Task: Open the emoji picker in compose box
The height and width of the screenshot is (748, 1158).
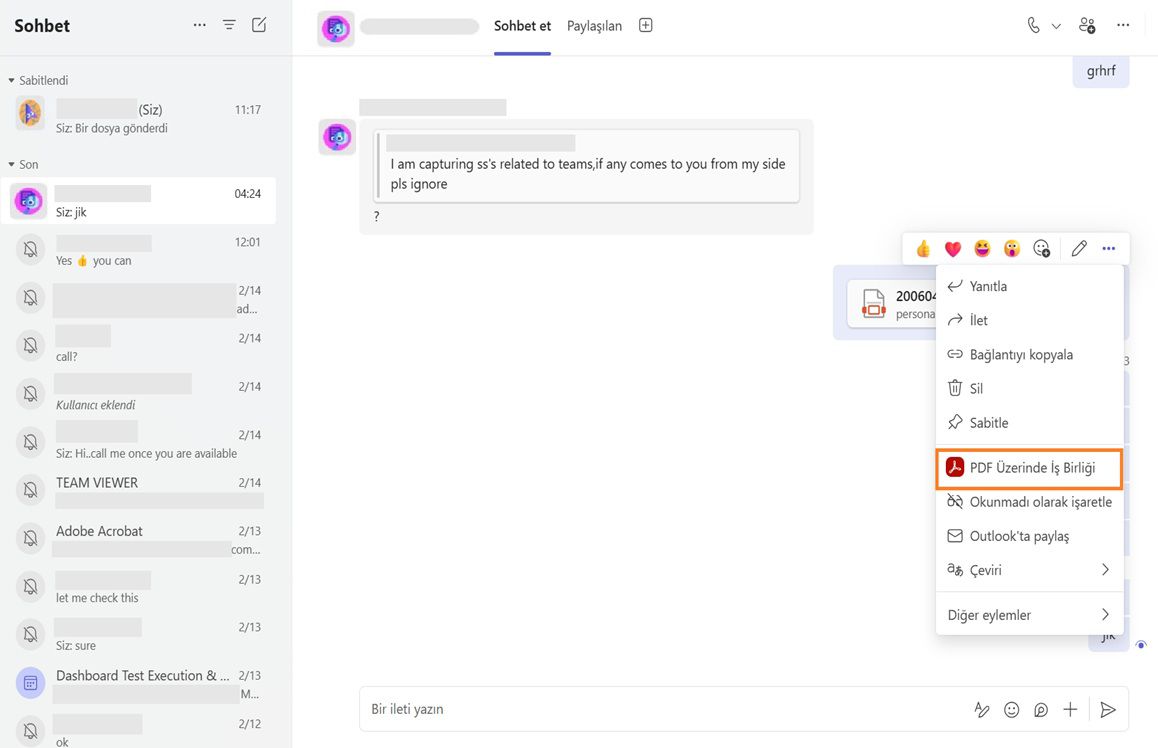Action: point(1011,709)
